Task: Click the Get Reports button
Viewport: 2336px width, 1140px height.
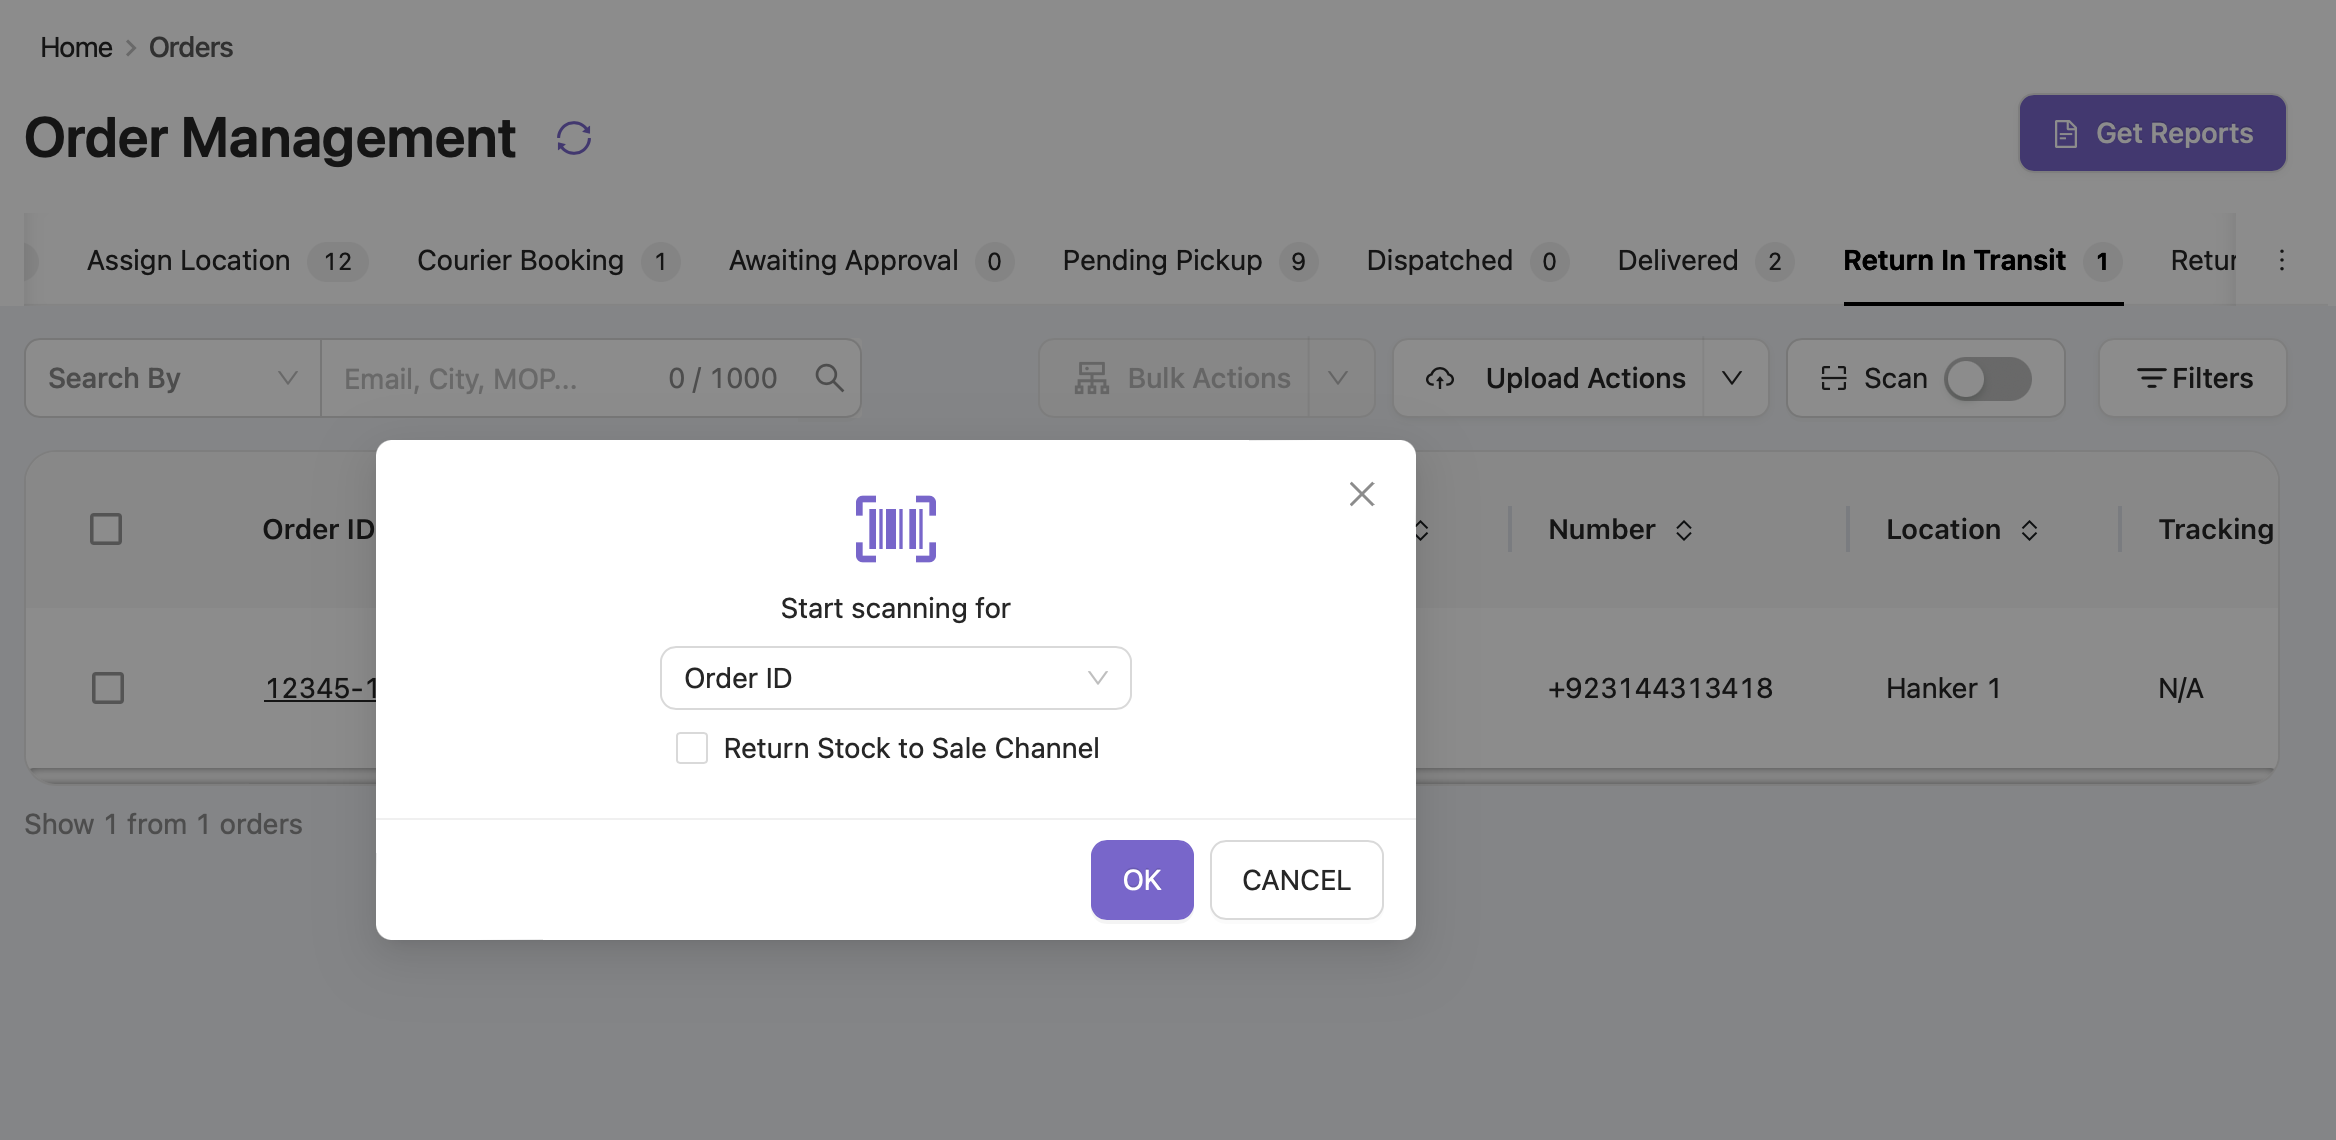Action: (2152, 133)
